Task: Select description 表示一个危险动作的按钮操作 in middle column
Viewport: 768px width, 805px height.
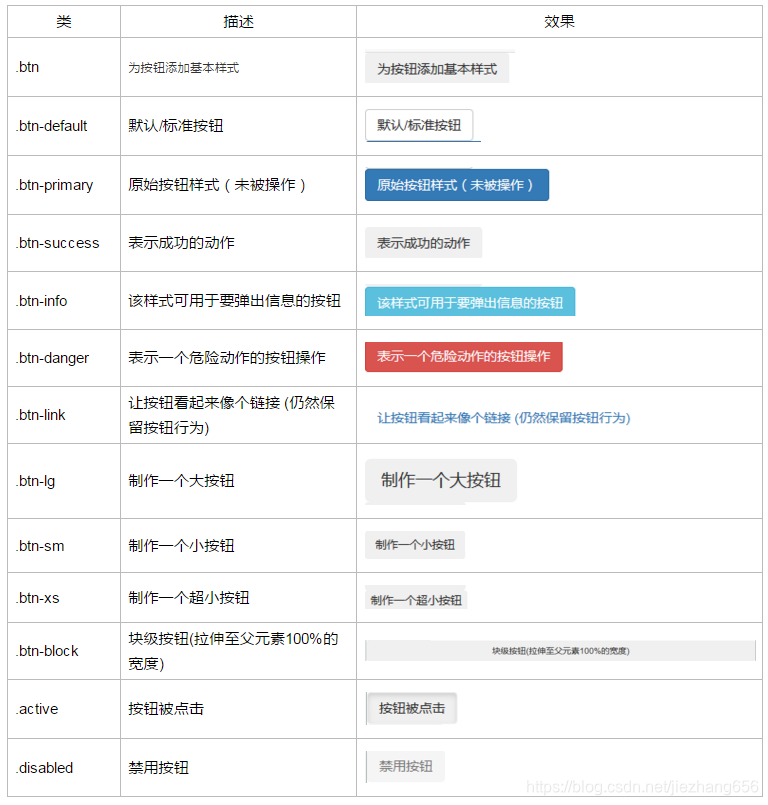Action: [x=227, y=357]
